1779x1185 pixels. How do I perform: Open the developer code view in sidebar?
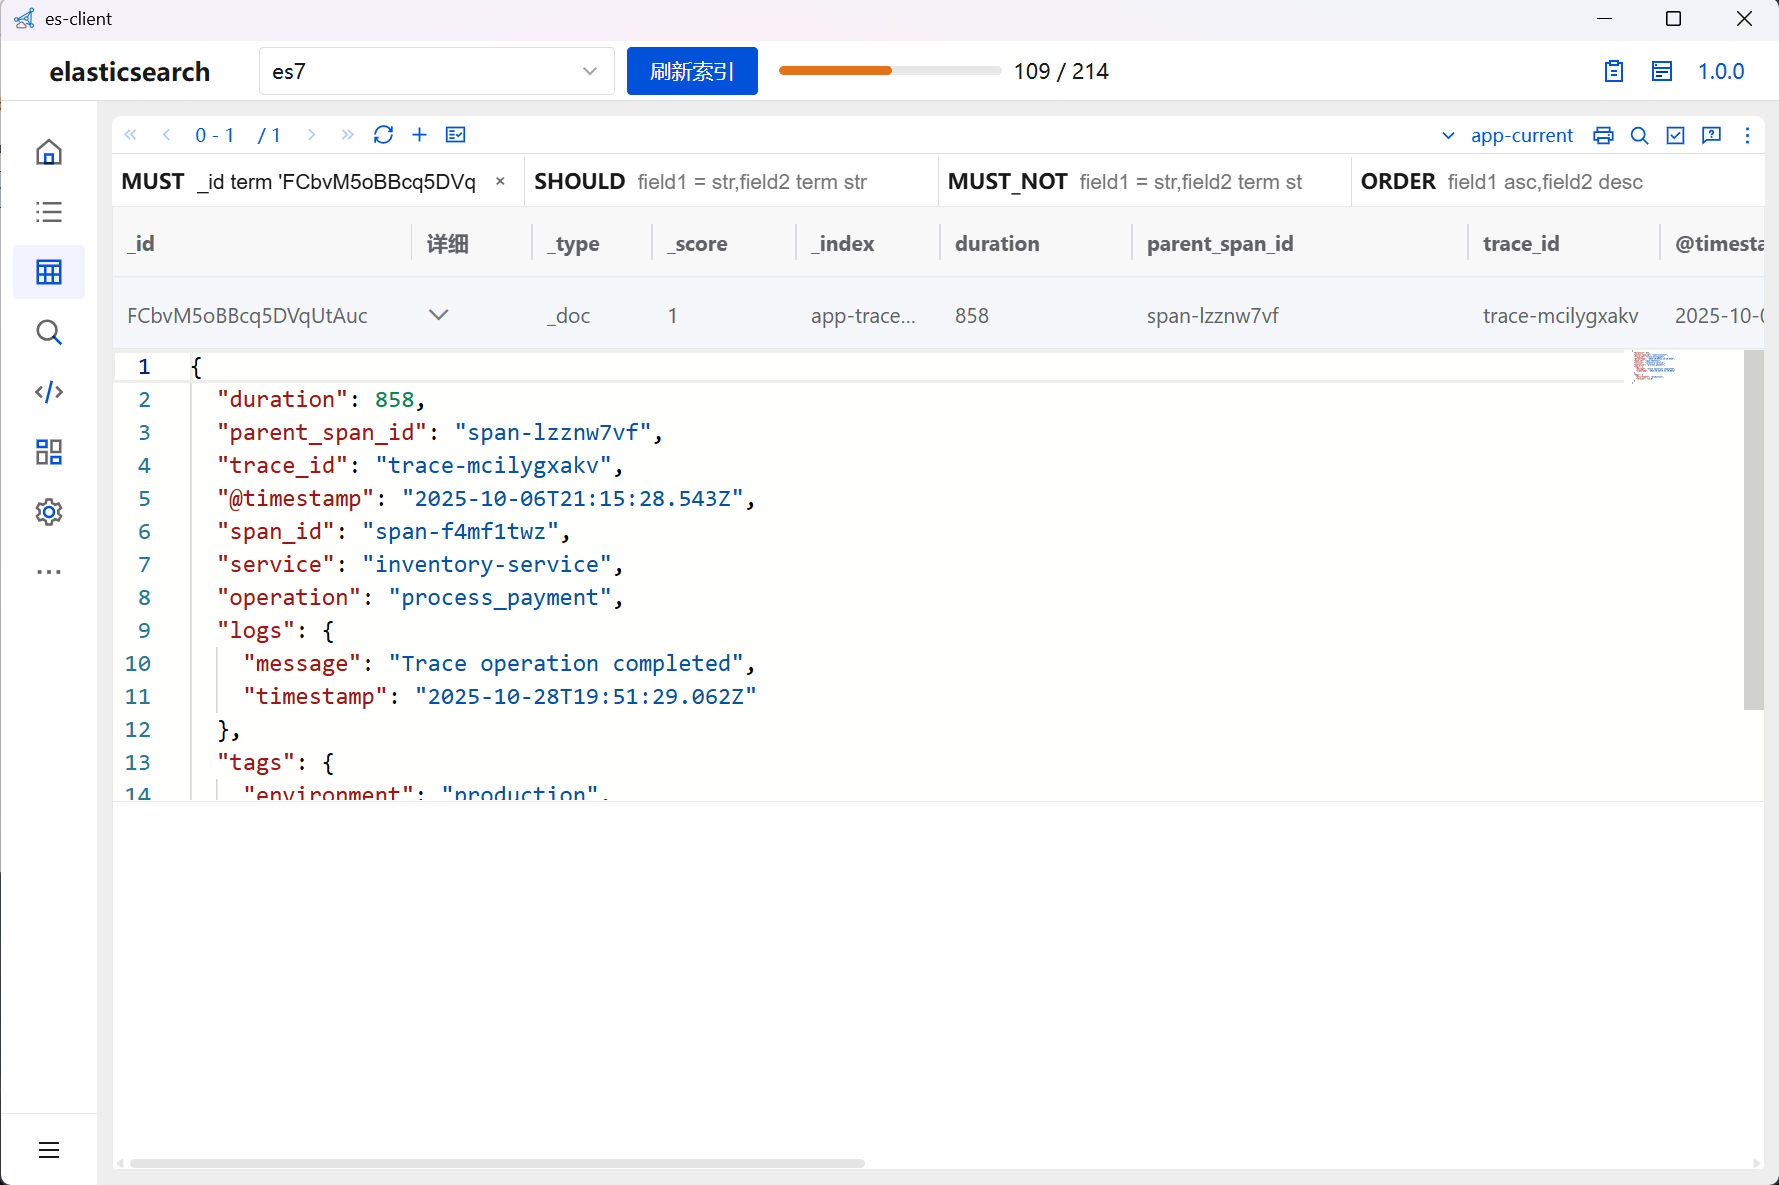(49, 392)
